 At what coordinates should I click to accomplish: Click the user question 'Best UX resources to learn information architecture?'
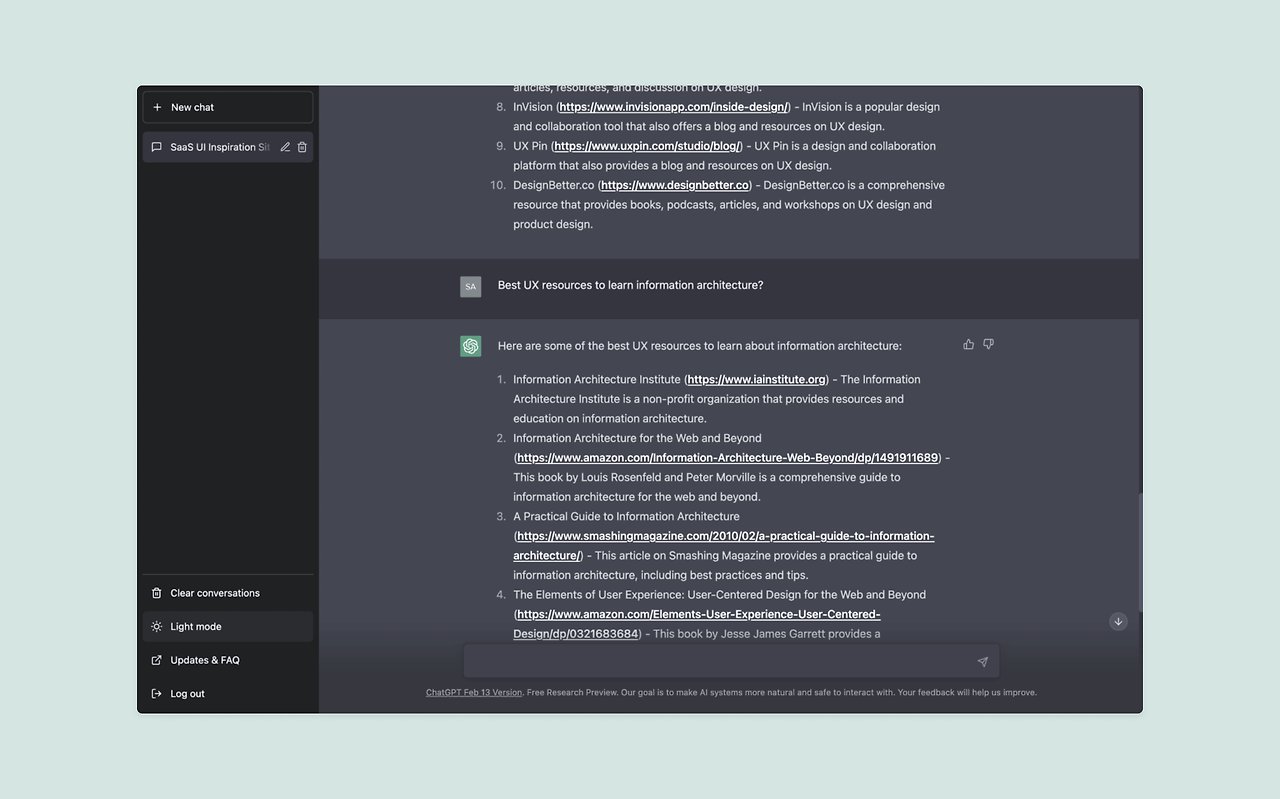click(x=630, y=285)
